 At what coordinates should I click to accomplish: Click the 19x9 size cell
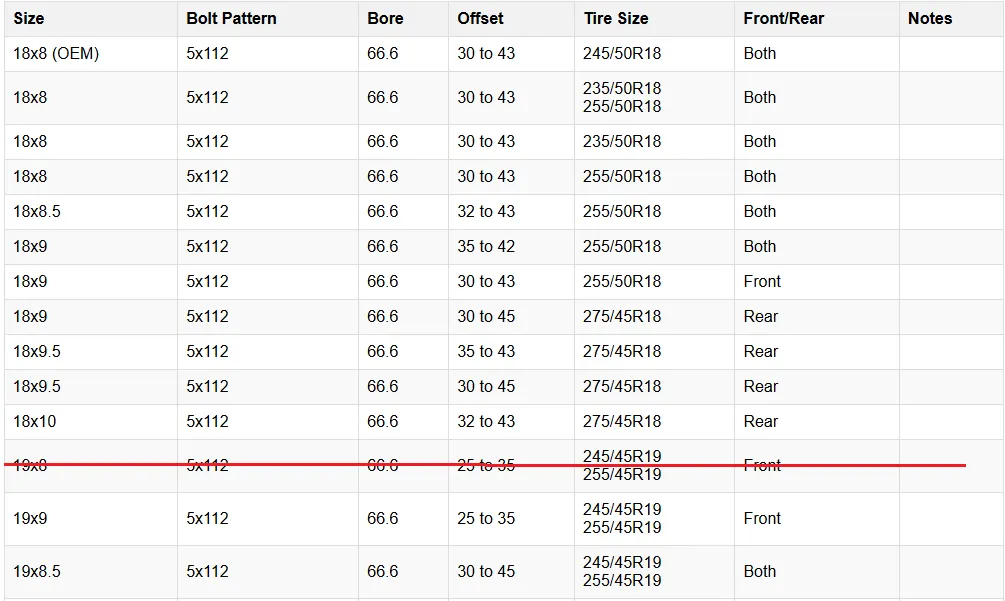pyautogui.click(x=30, y=519)
